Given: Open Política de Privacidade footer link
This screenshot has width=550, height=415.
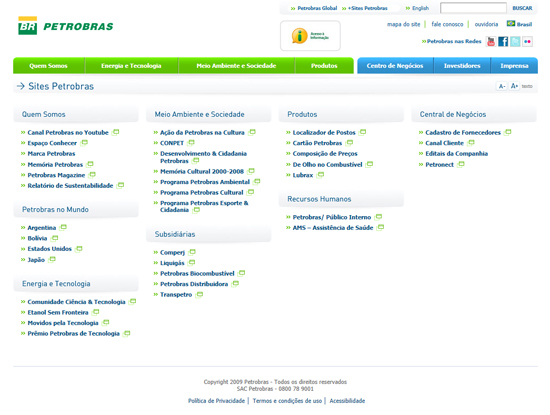Looking at the screenshot, I should click(x=216, y=401).
